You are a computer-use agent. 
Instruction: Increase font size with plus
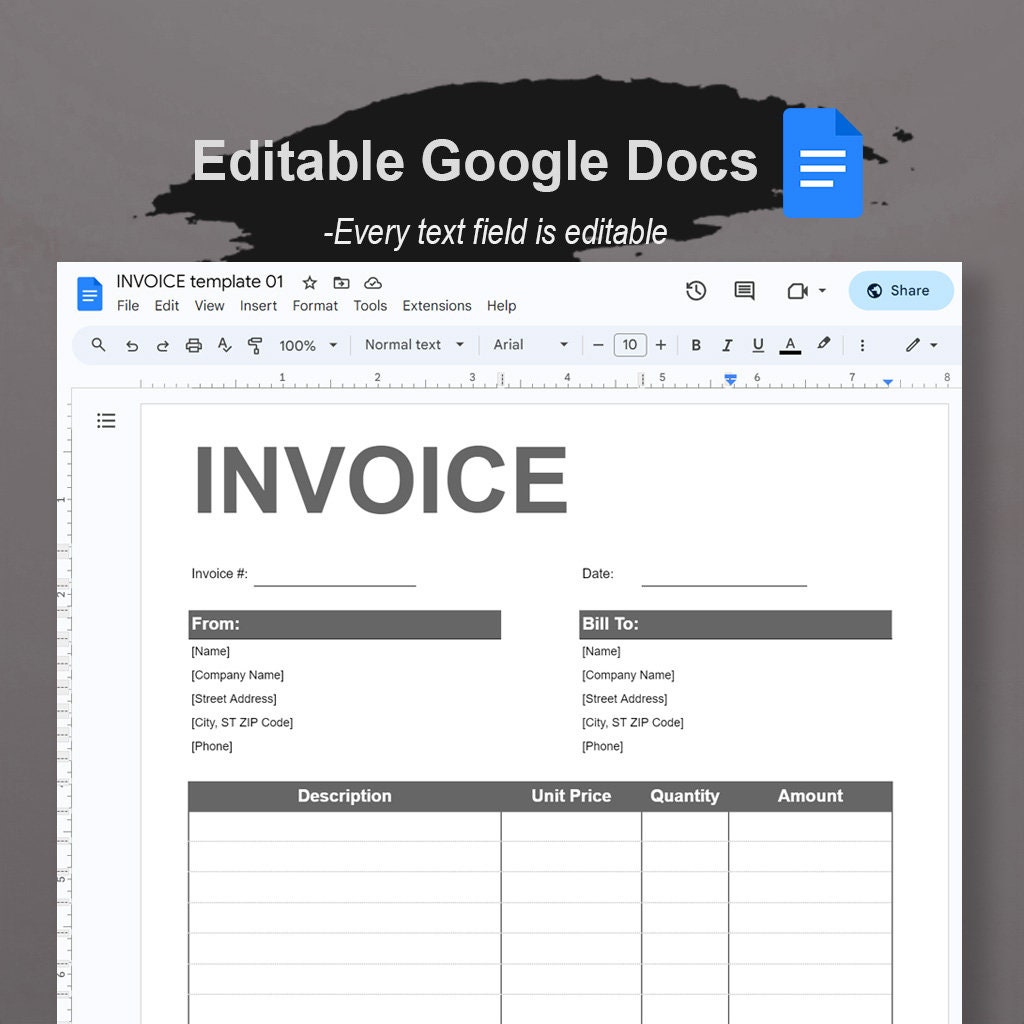[x=661, y=345]
